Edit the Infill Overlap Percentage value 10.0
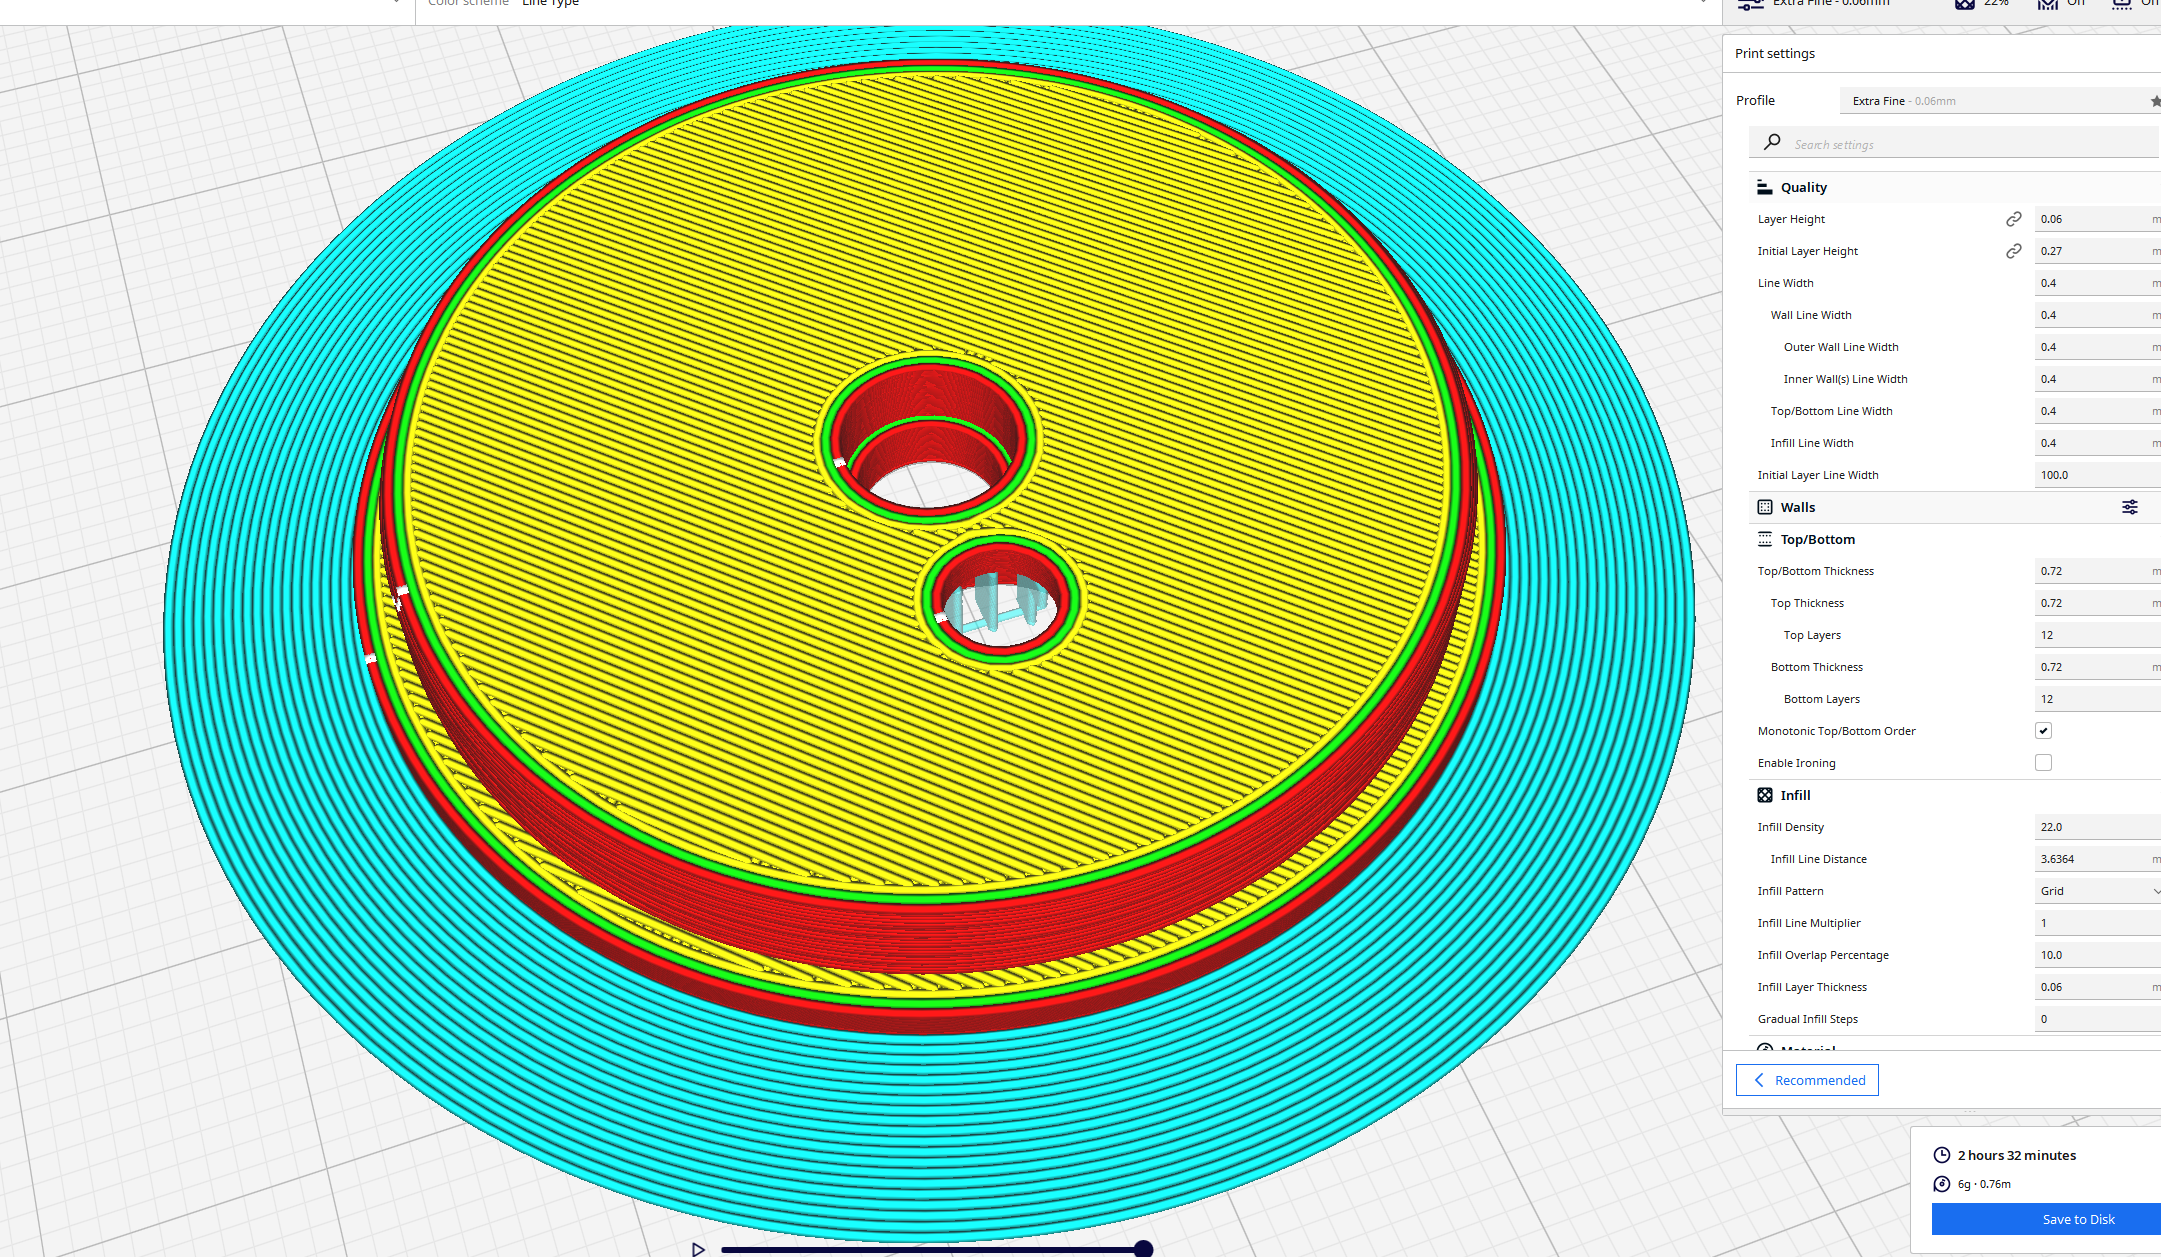This screenshot has width=2161, height=1257. (2098, 955)
